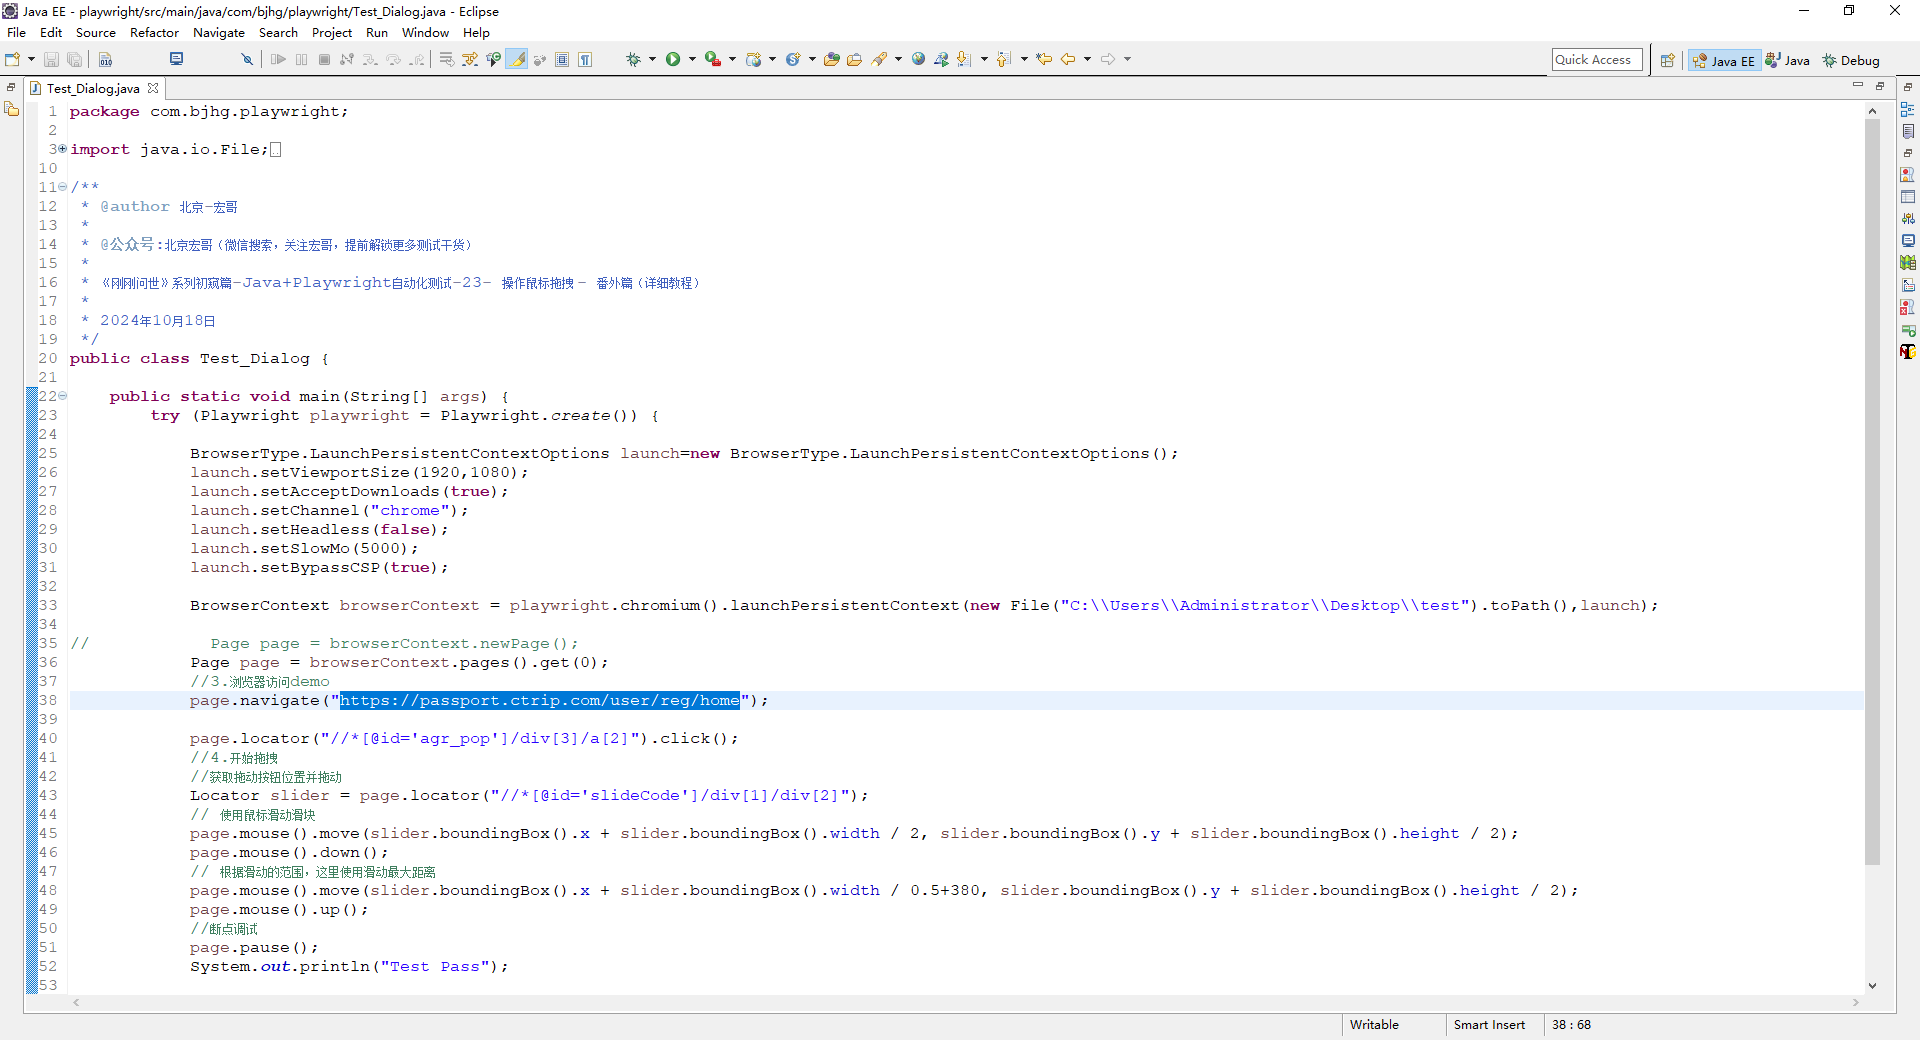Click the Quick Access search field
1920x1040 pixels.
coord(1596,60)
